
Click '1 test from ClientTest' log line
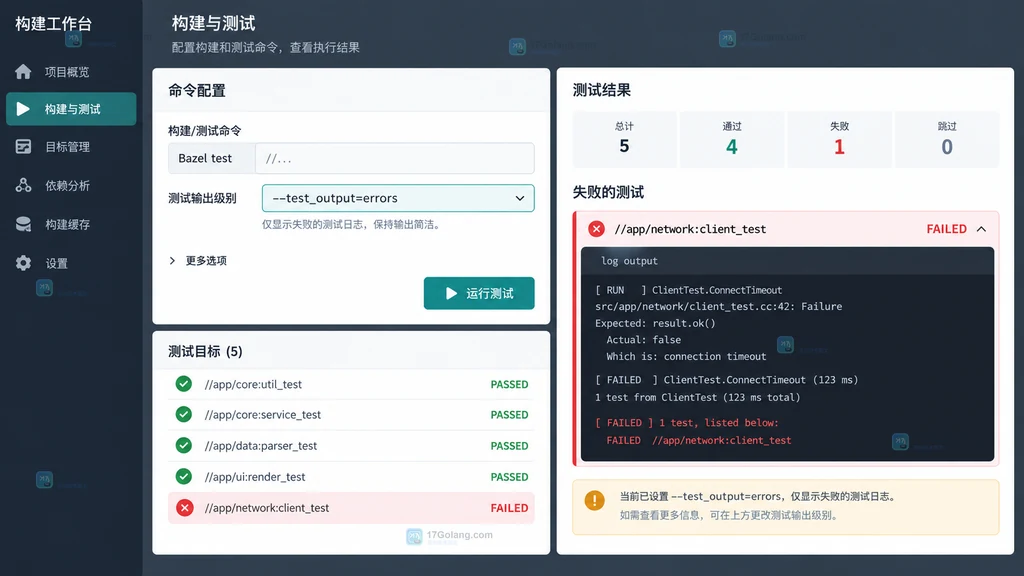[697, 397]
